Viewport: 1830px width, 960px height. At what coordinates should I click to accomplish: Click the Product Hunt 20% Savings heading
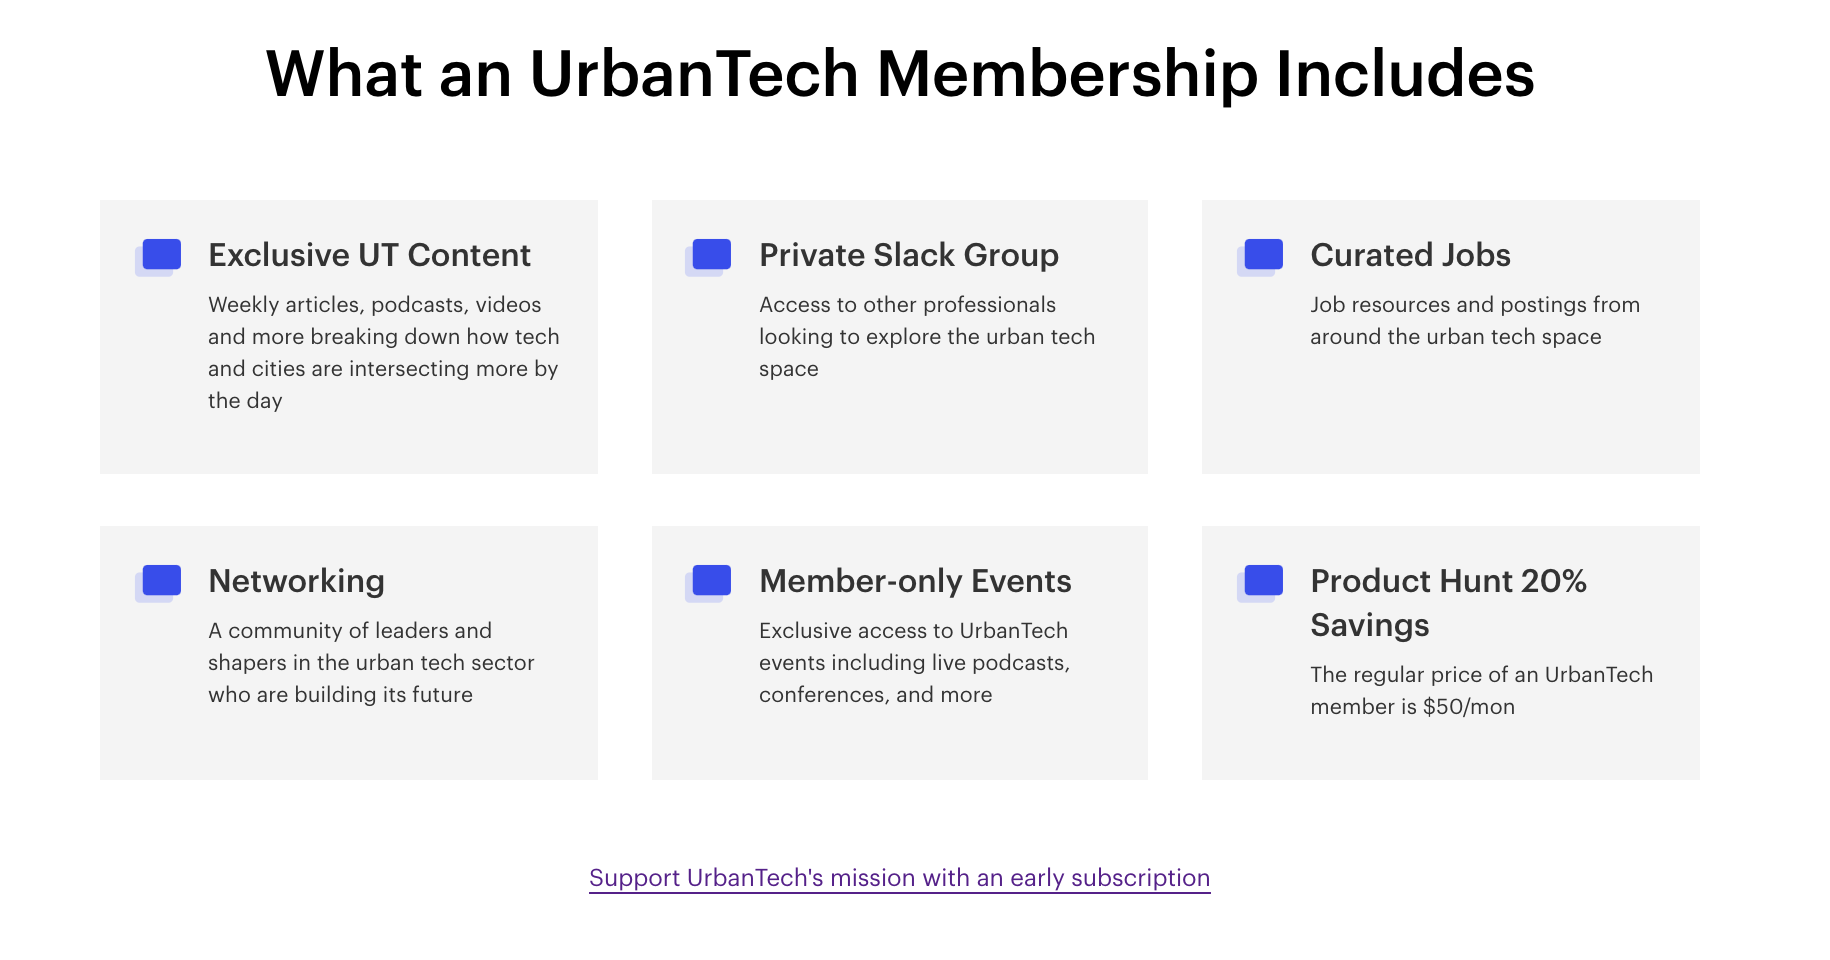[1449, 603]
